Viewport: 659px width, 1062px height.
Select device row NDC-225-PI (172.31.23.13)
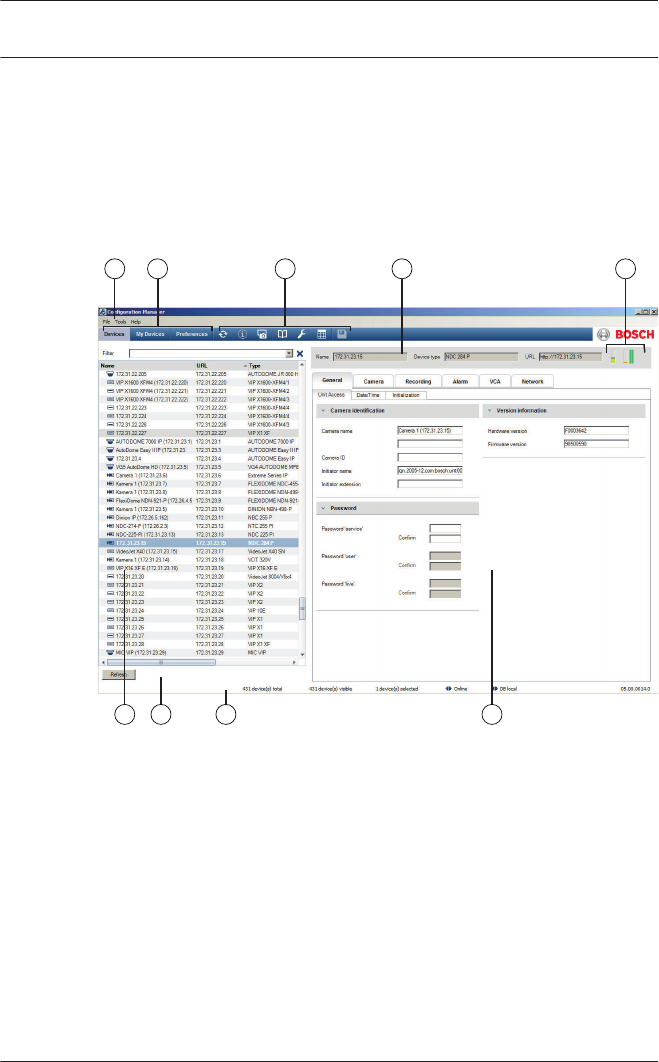199,534
